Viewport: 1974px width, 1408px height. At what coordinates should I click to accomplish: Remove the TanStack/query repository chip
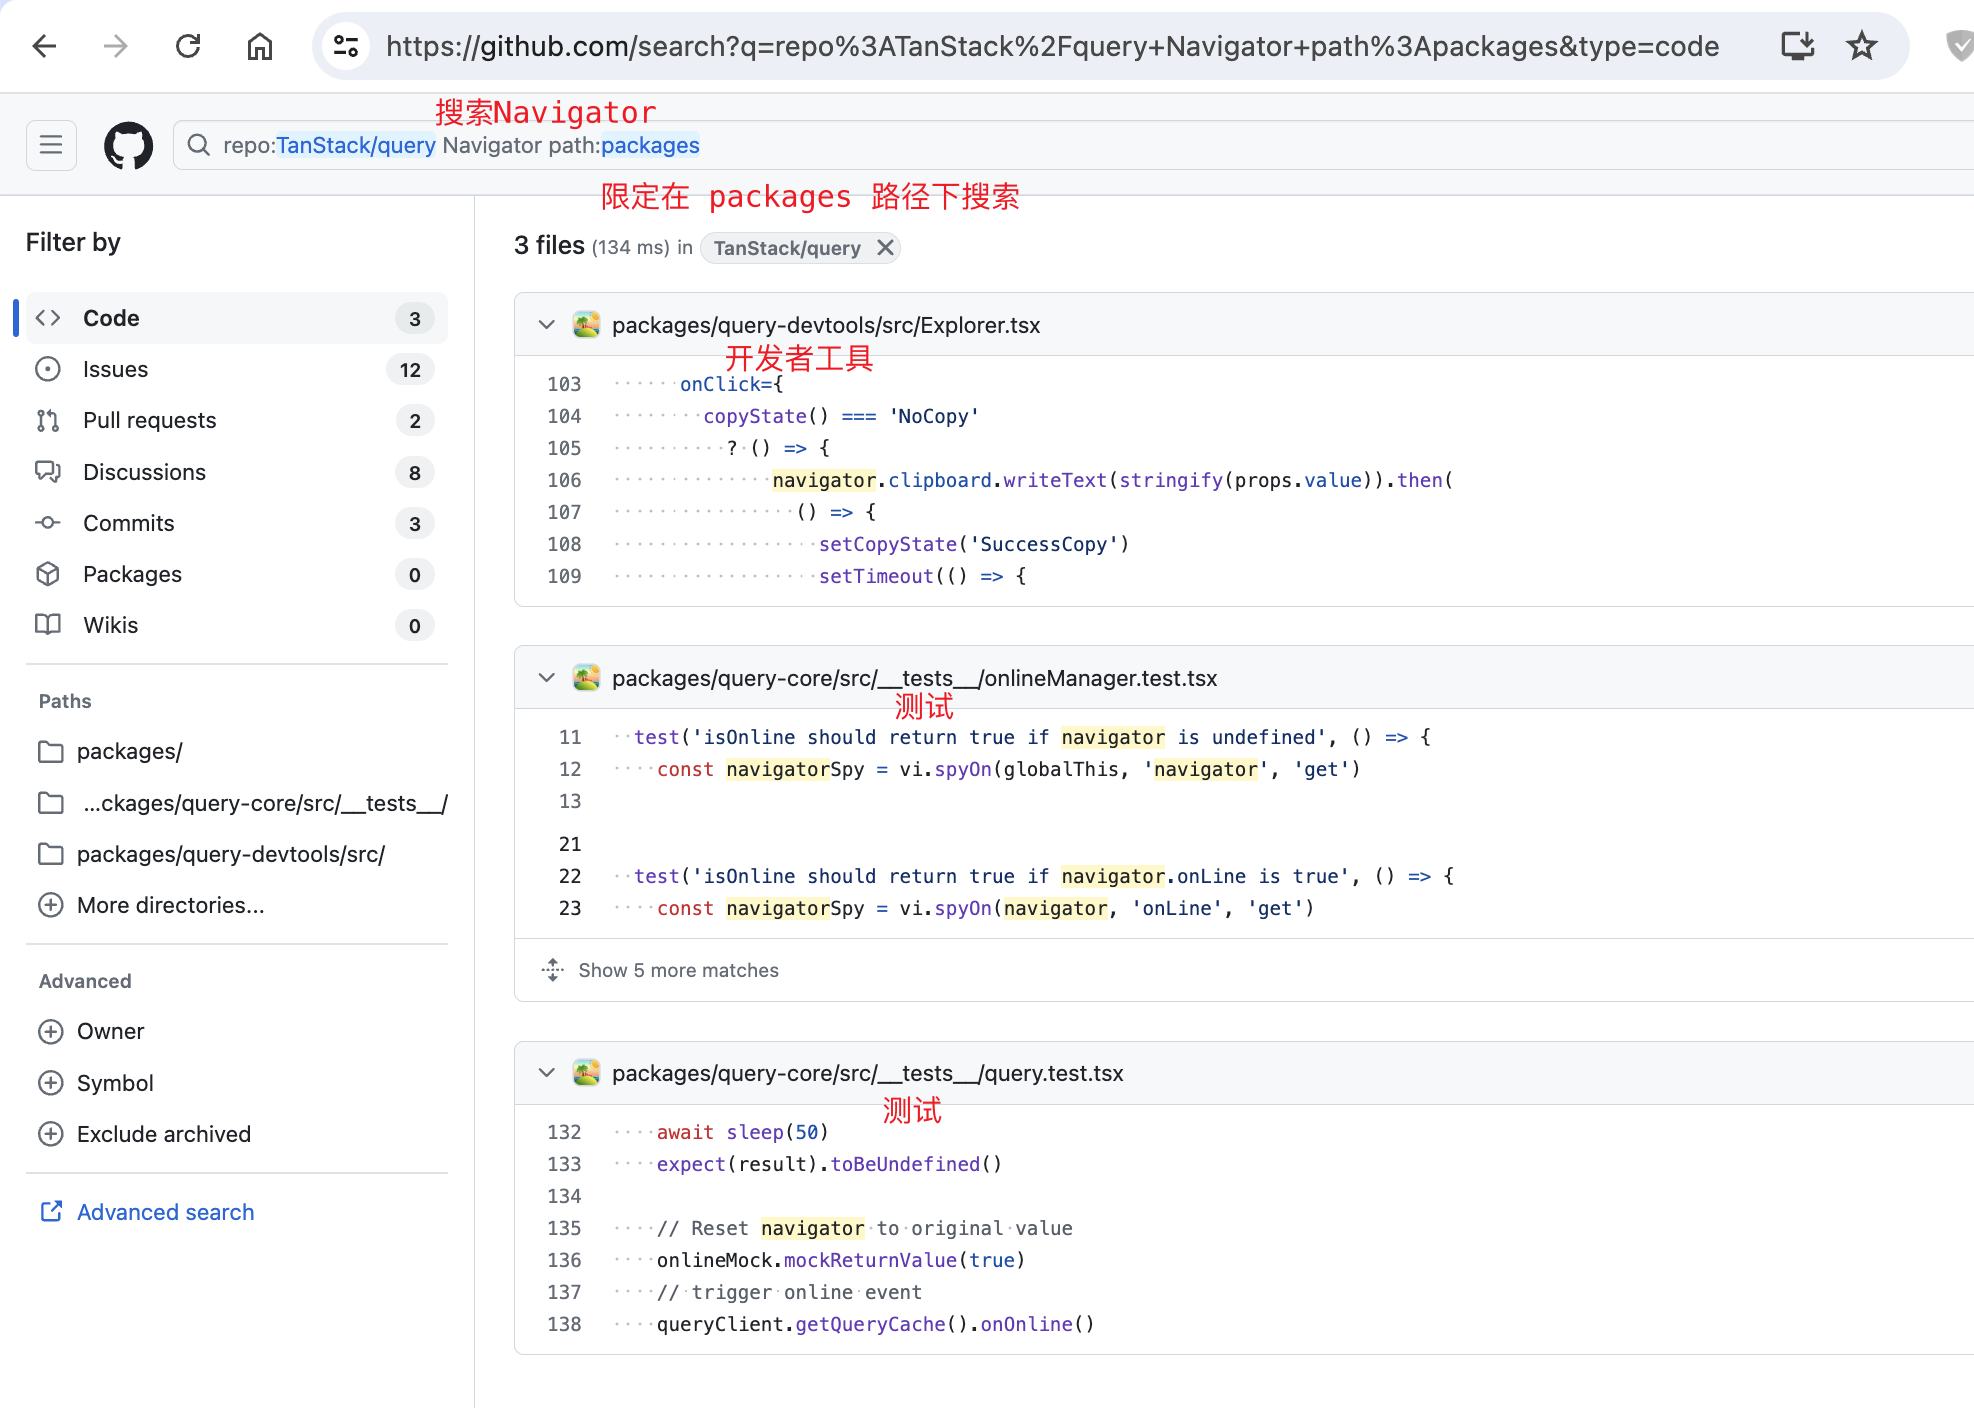884,248
